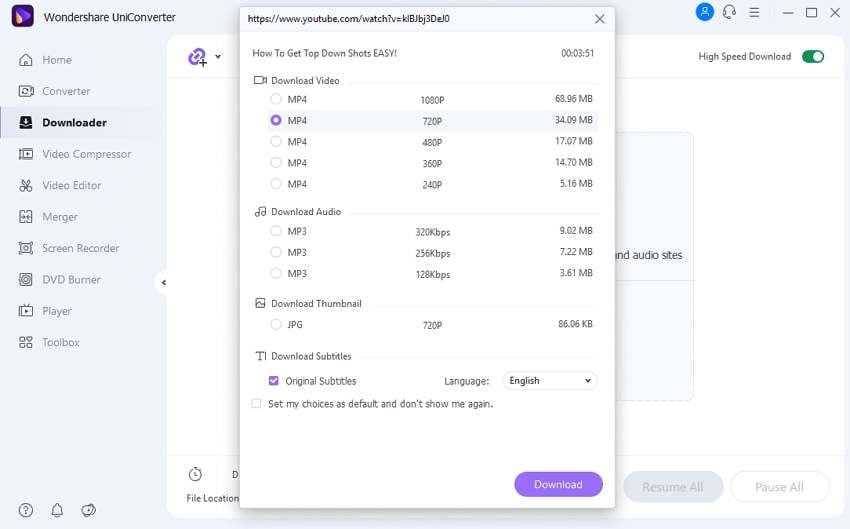Go to Video Compressor in sidebar

click(86, 154)
